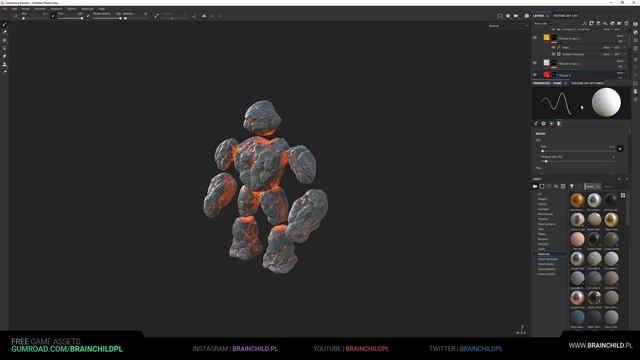Screen dimensions: 640x360
Task: Select the Polygon Fill tool
Action: pyautogui.click(x=4, y=48)
